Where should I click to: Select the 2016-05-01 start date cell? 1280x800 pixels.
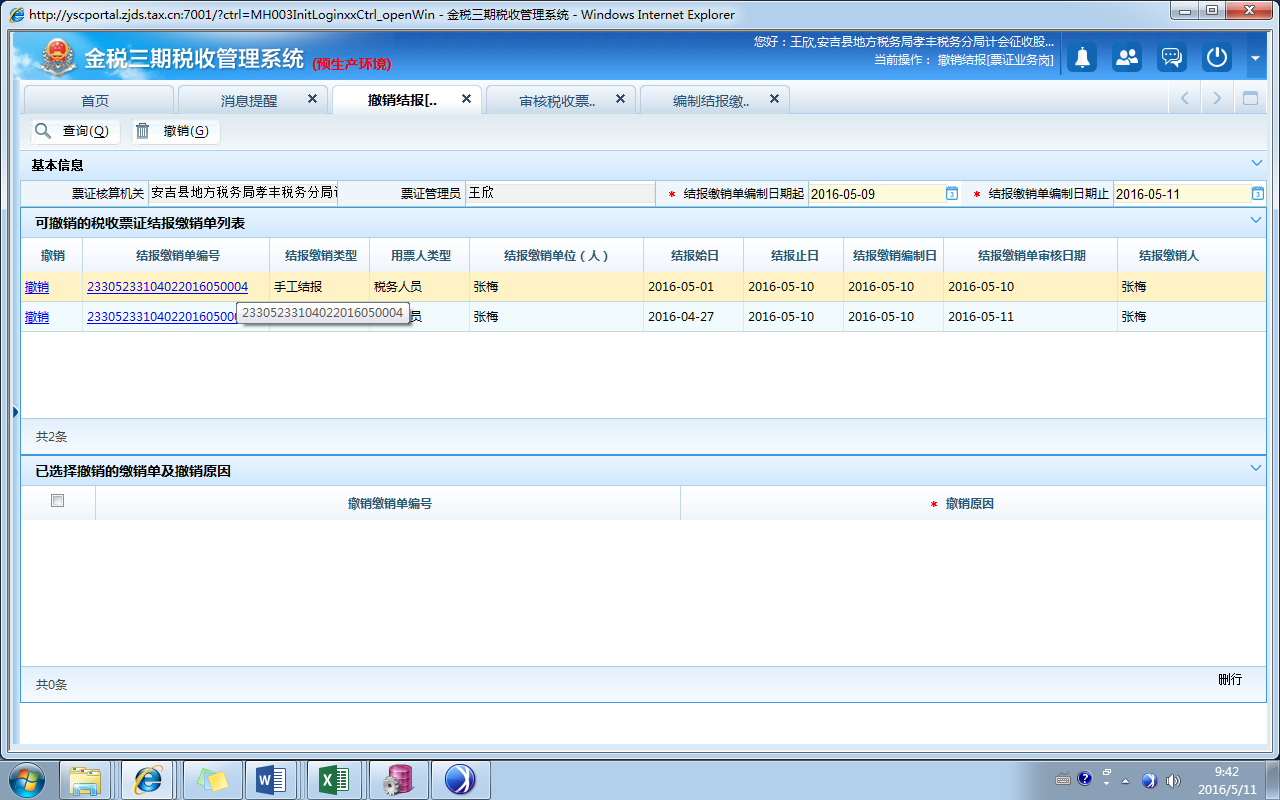(x=694, y=287)
